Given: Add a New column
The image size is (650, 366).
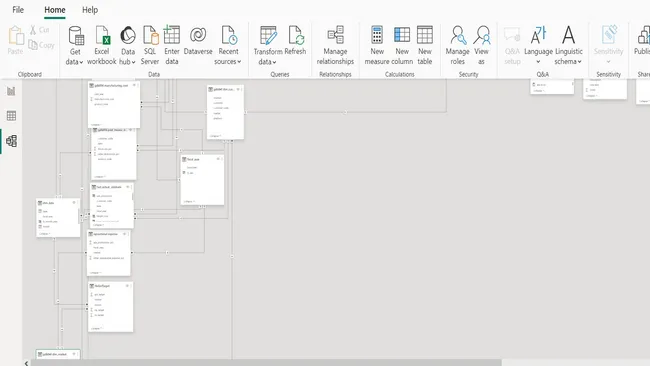Looking at the screenshot, I should pyautogui.click(x=402, y=45).
